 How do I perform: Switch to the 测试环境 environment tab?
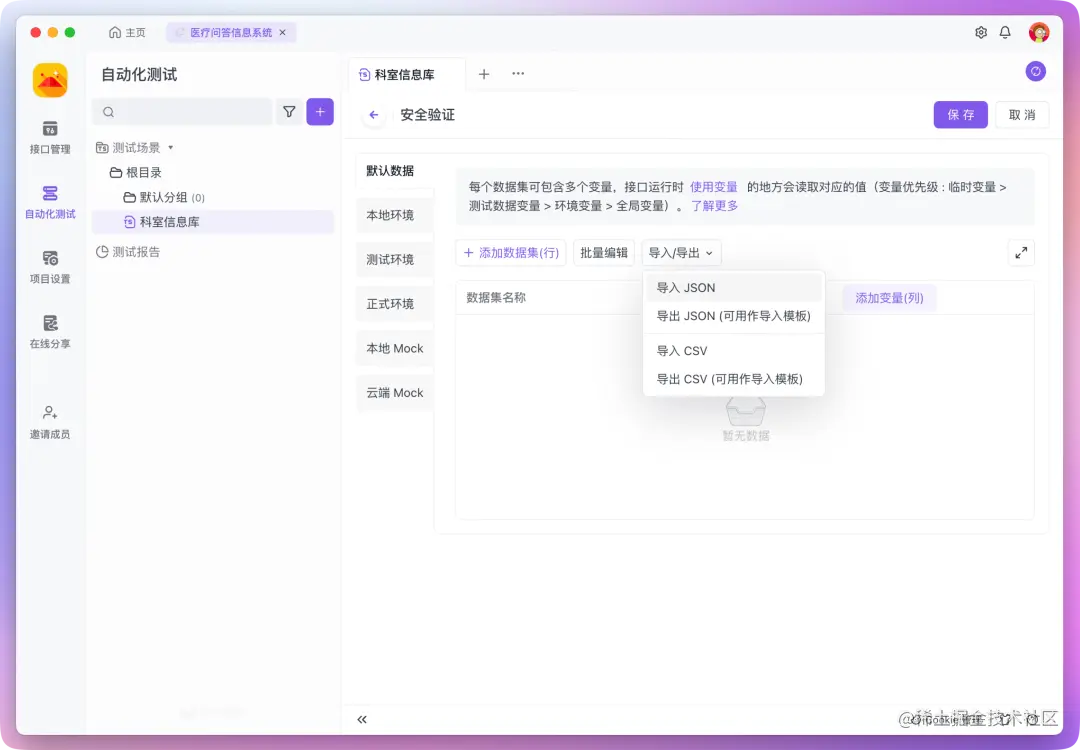pyautogui.click(x=394, y=259)
